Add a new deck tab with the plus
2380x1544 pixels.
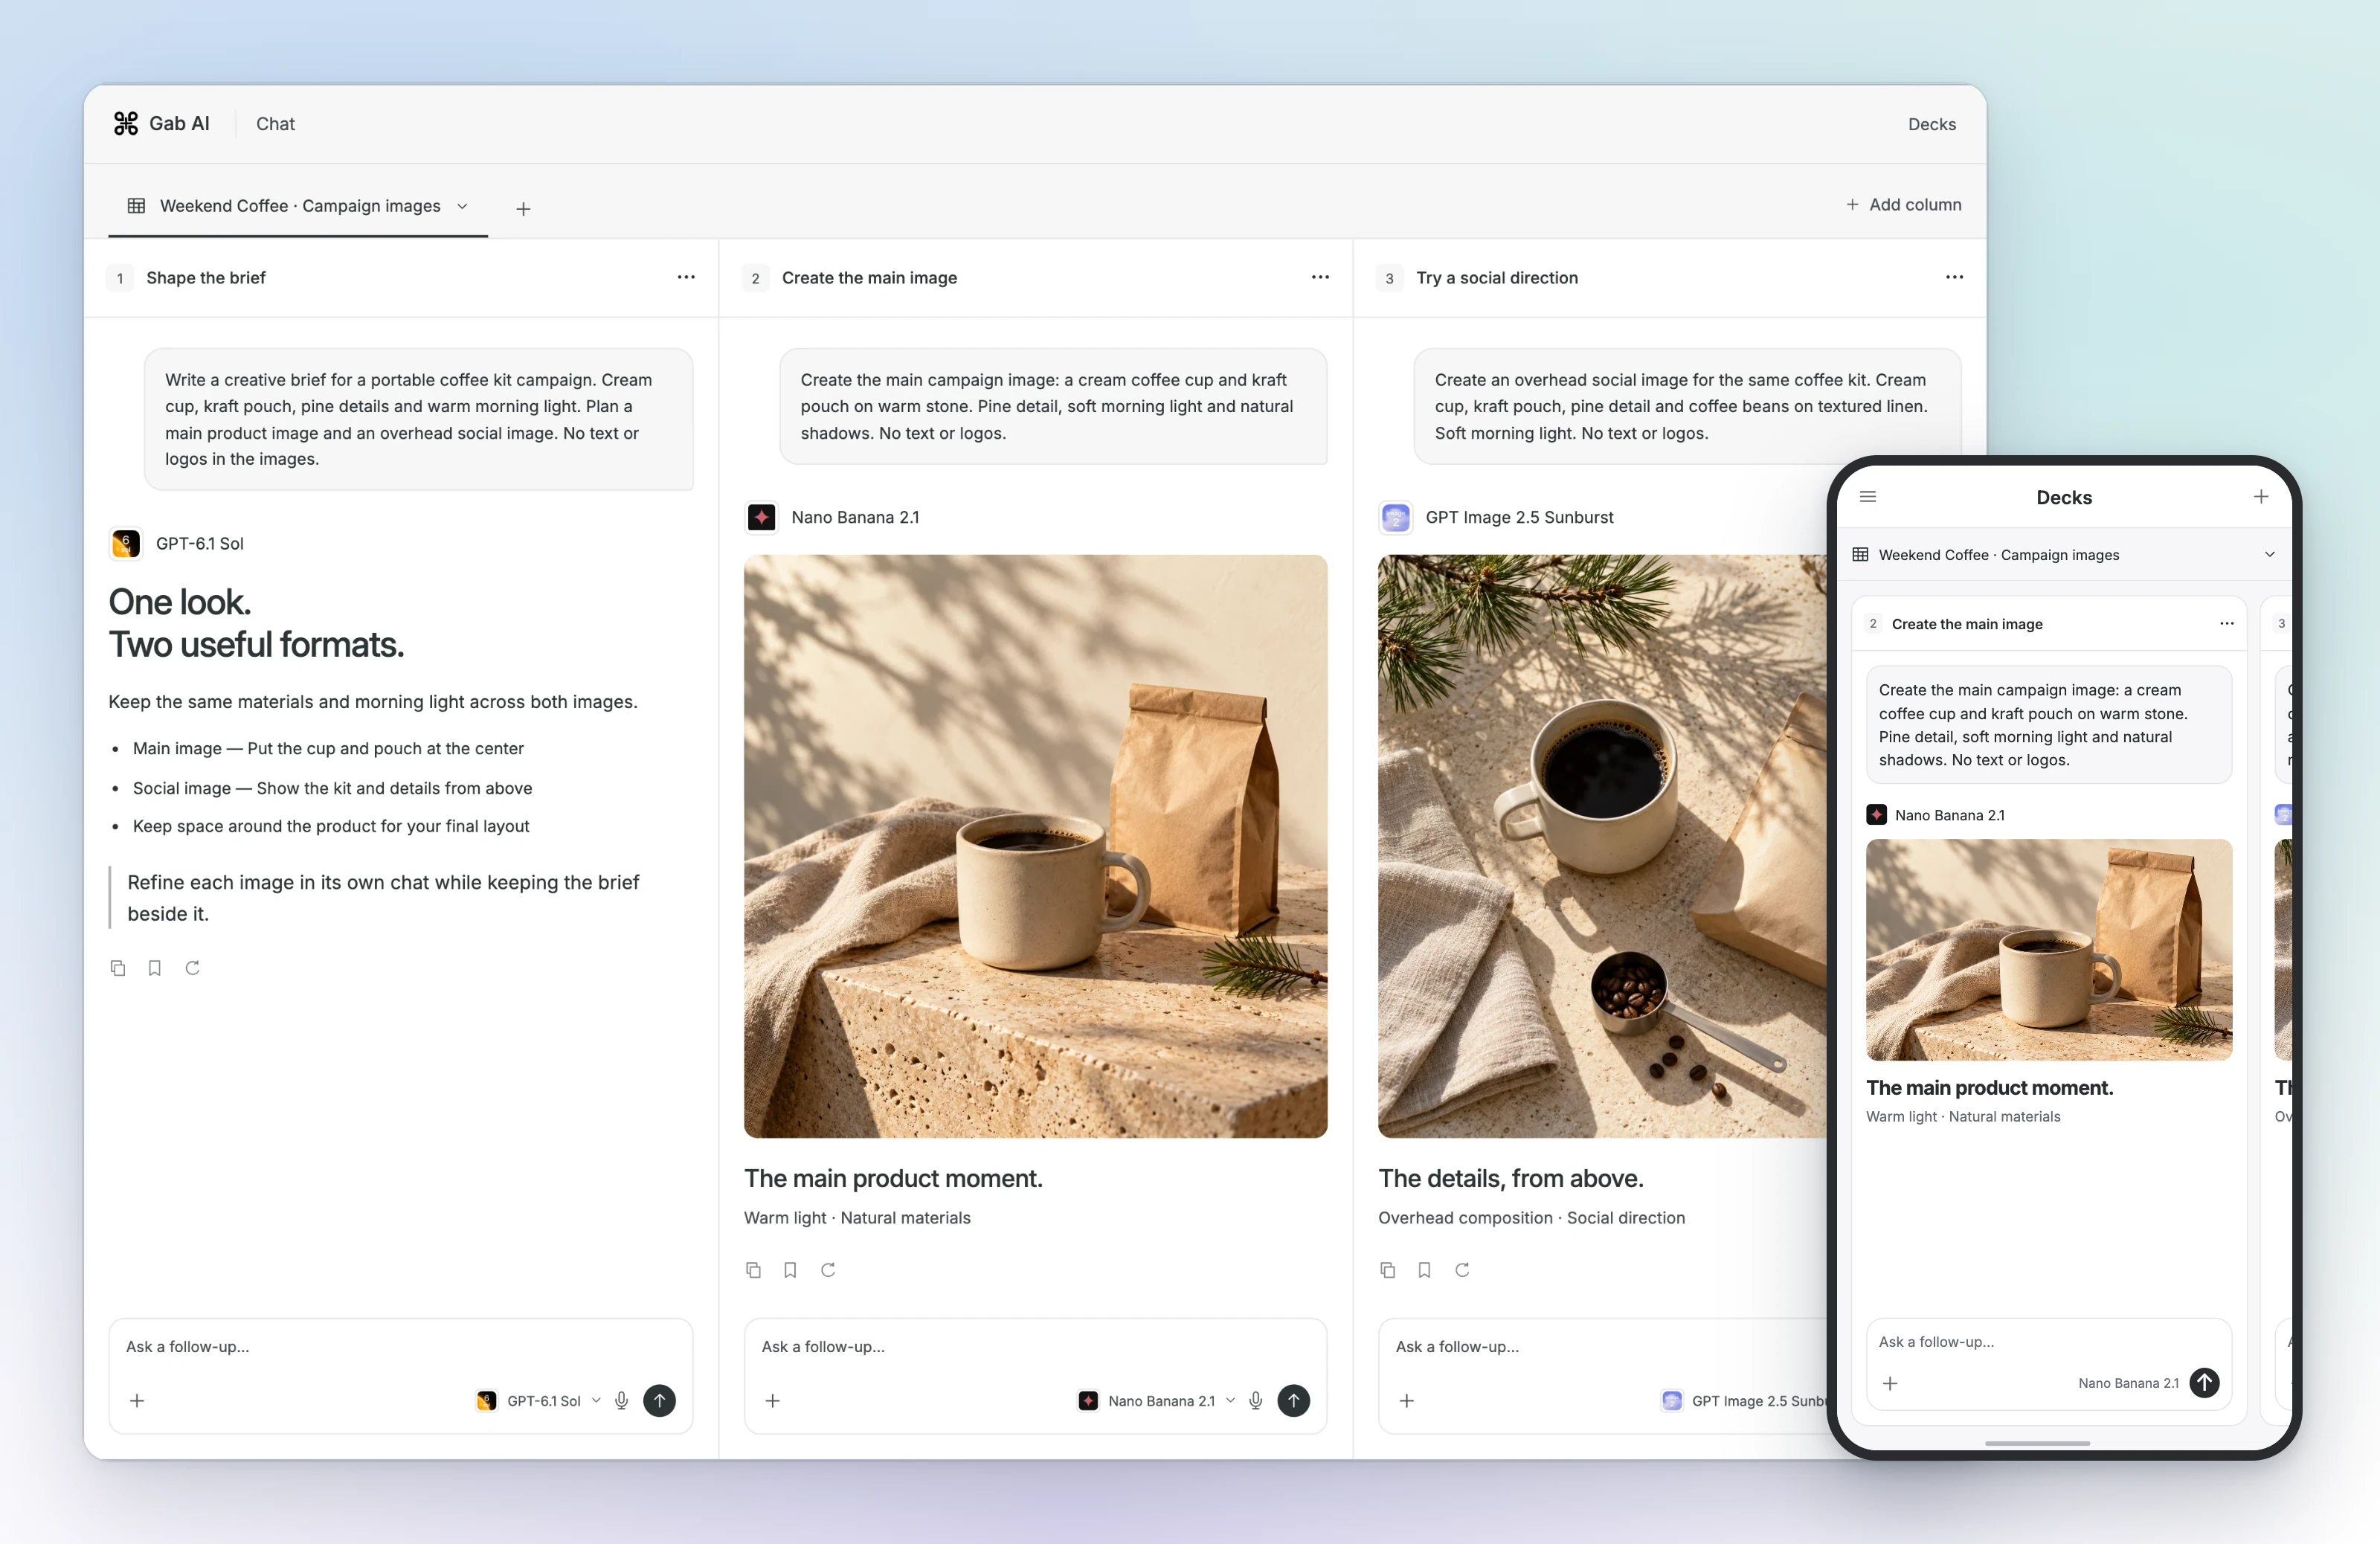pyautogui.click(x=523, y=208)
